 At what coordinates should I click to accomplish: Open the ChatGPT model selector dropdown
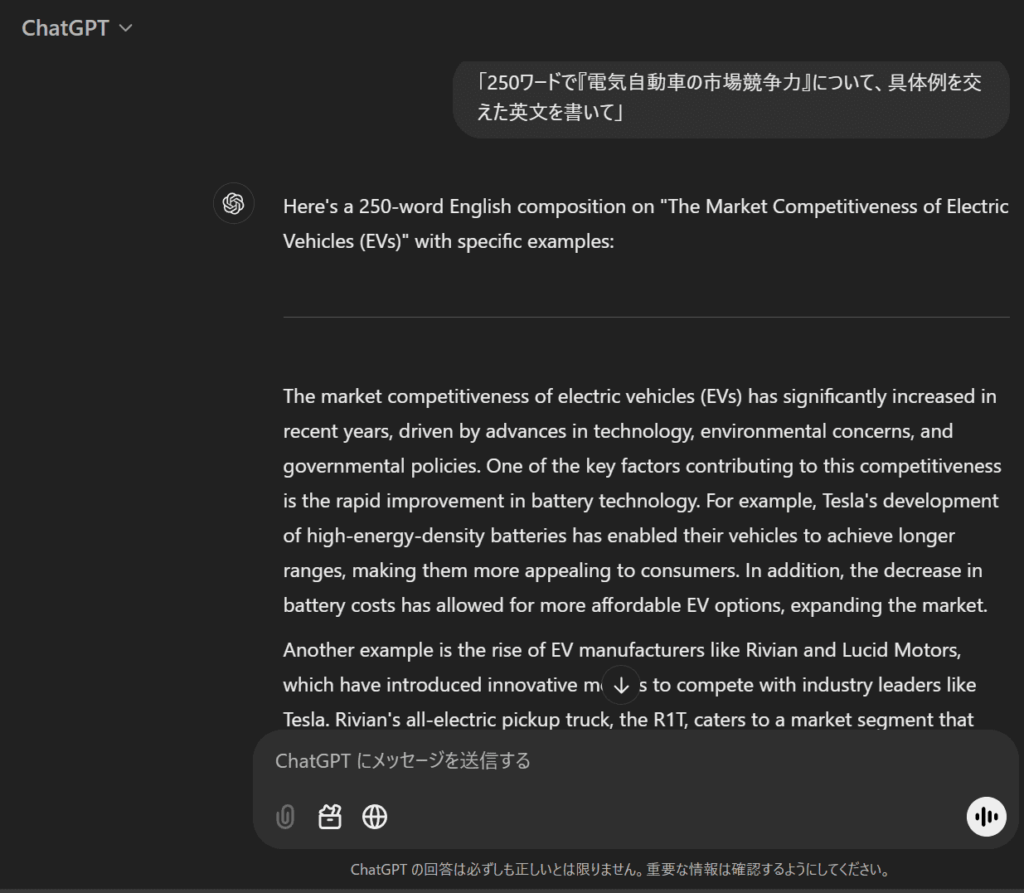click(x=77, y=28)
